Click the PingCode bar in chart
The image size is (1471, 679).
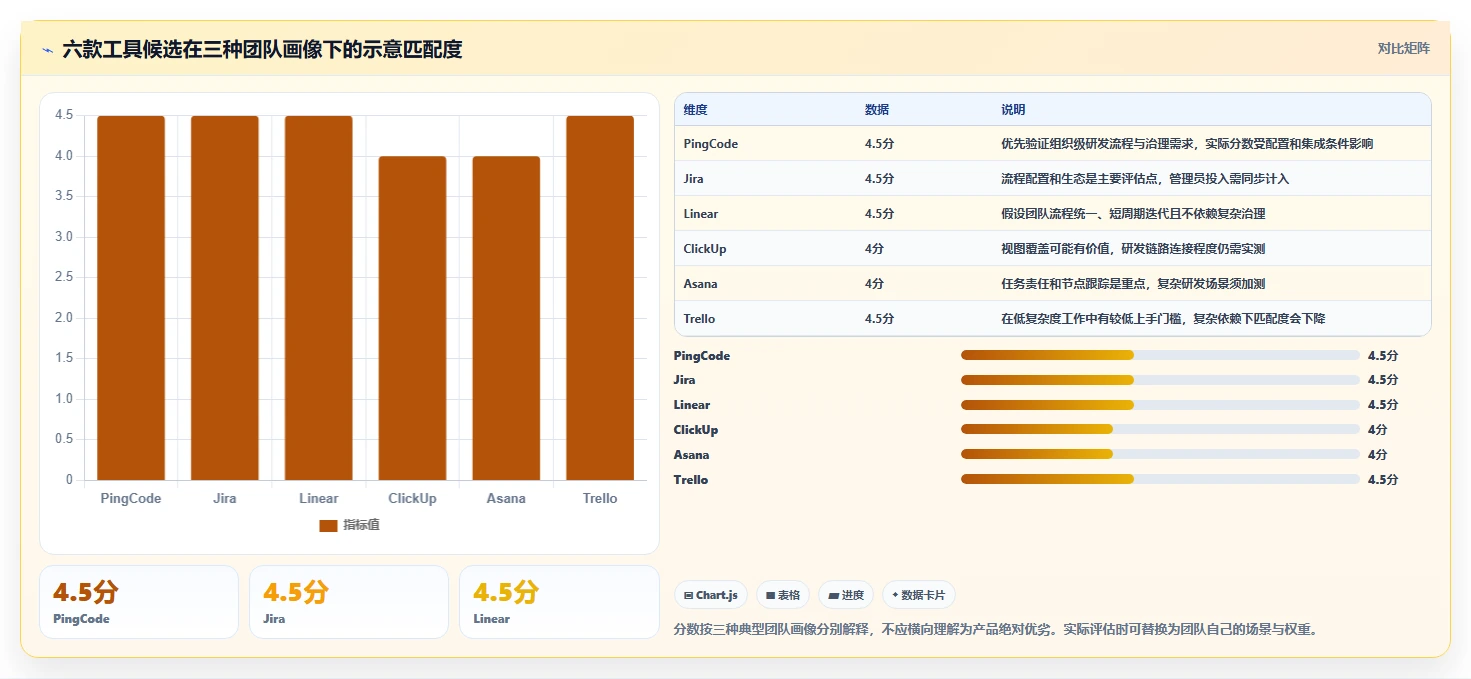[131, 298]
